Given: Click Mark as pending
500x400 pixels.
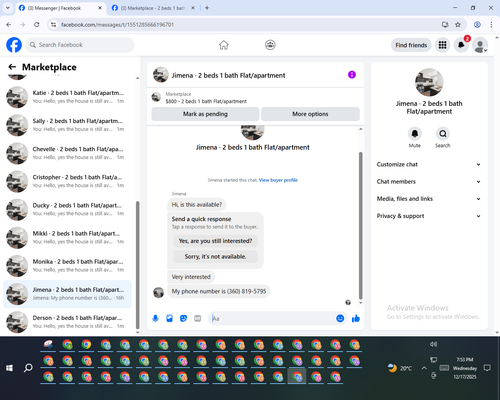Looking at the screenshot, I should pos(205,114).
